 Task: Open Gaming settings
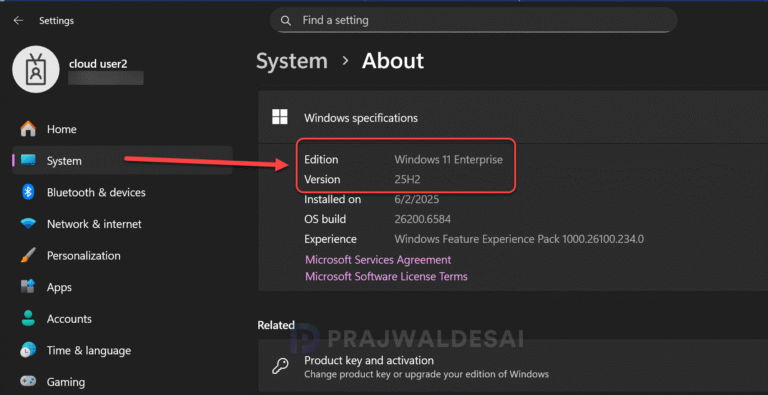pos(122,381)
